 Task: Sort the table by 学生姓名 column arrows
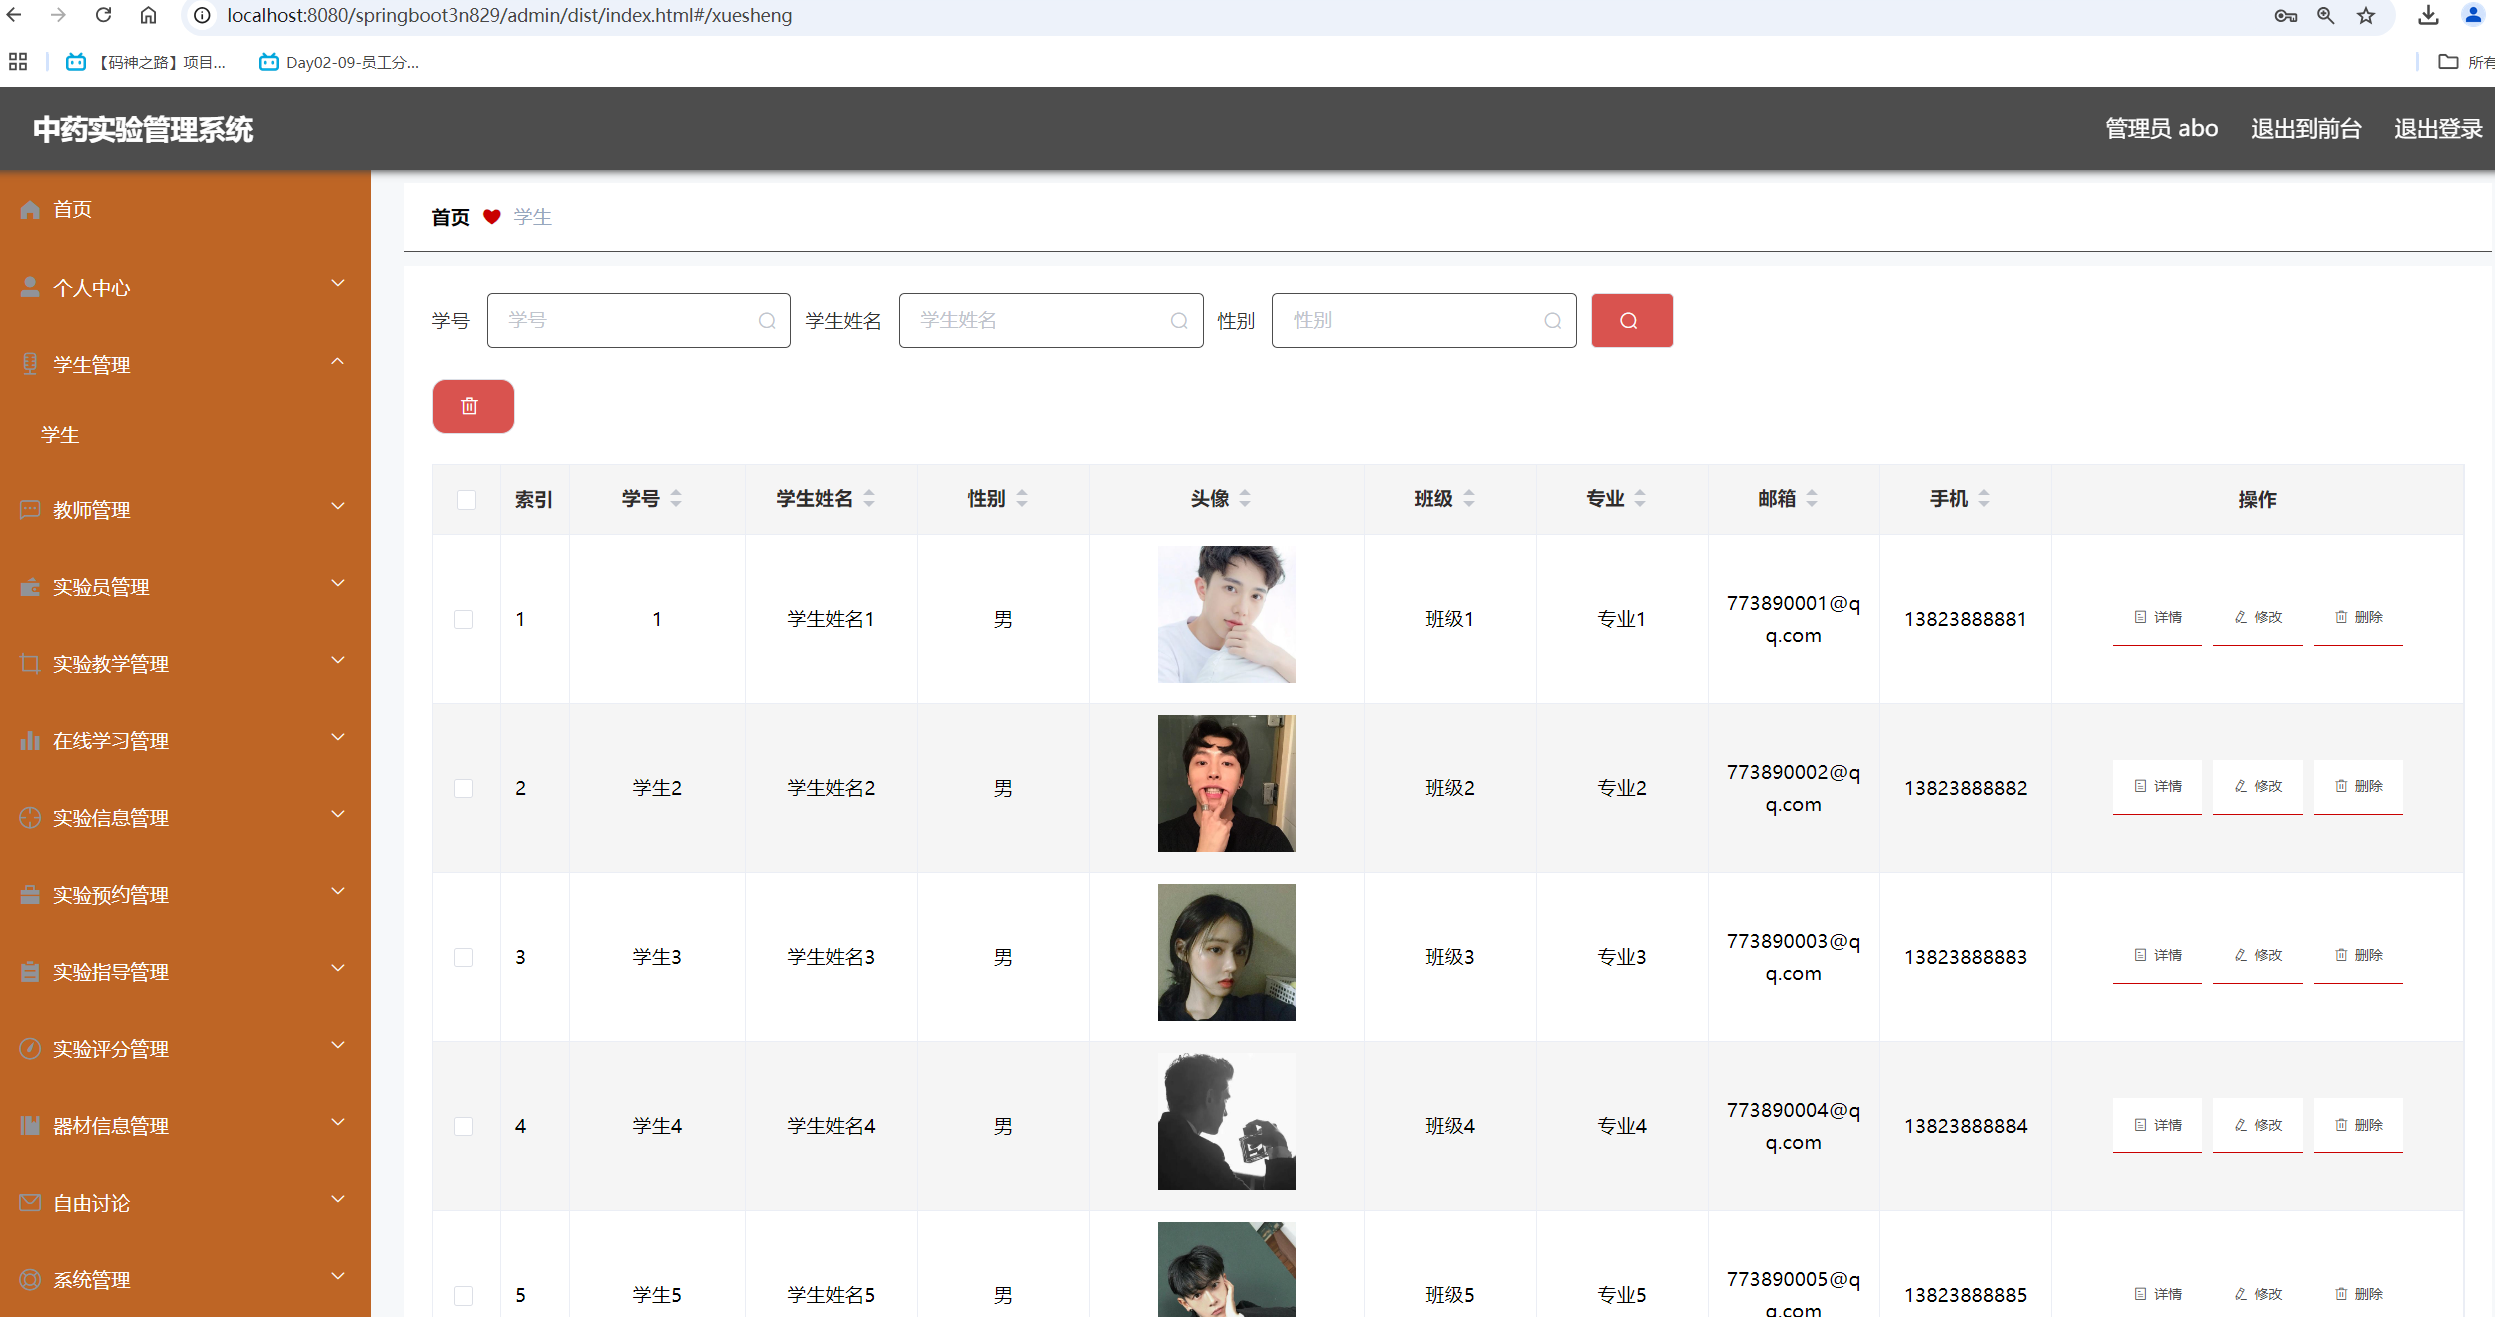(869, 498)
